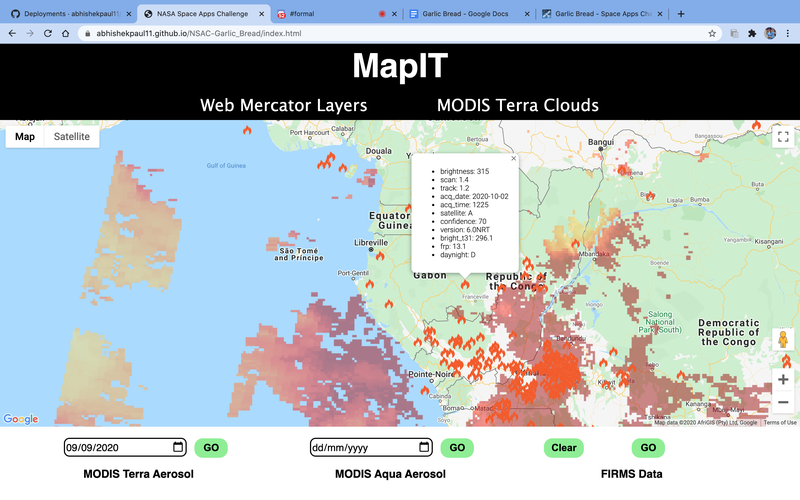Open MODIS Terra Clouds menu item
The width and height of the screenshot is (800, 500).
(x=517, y=105)
